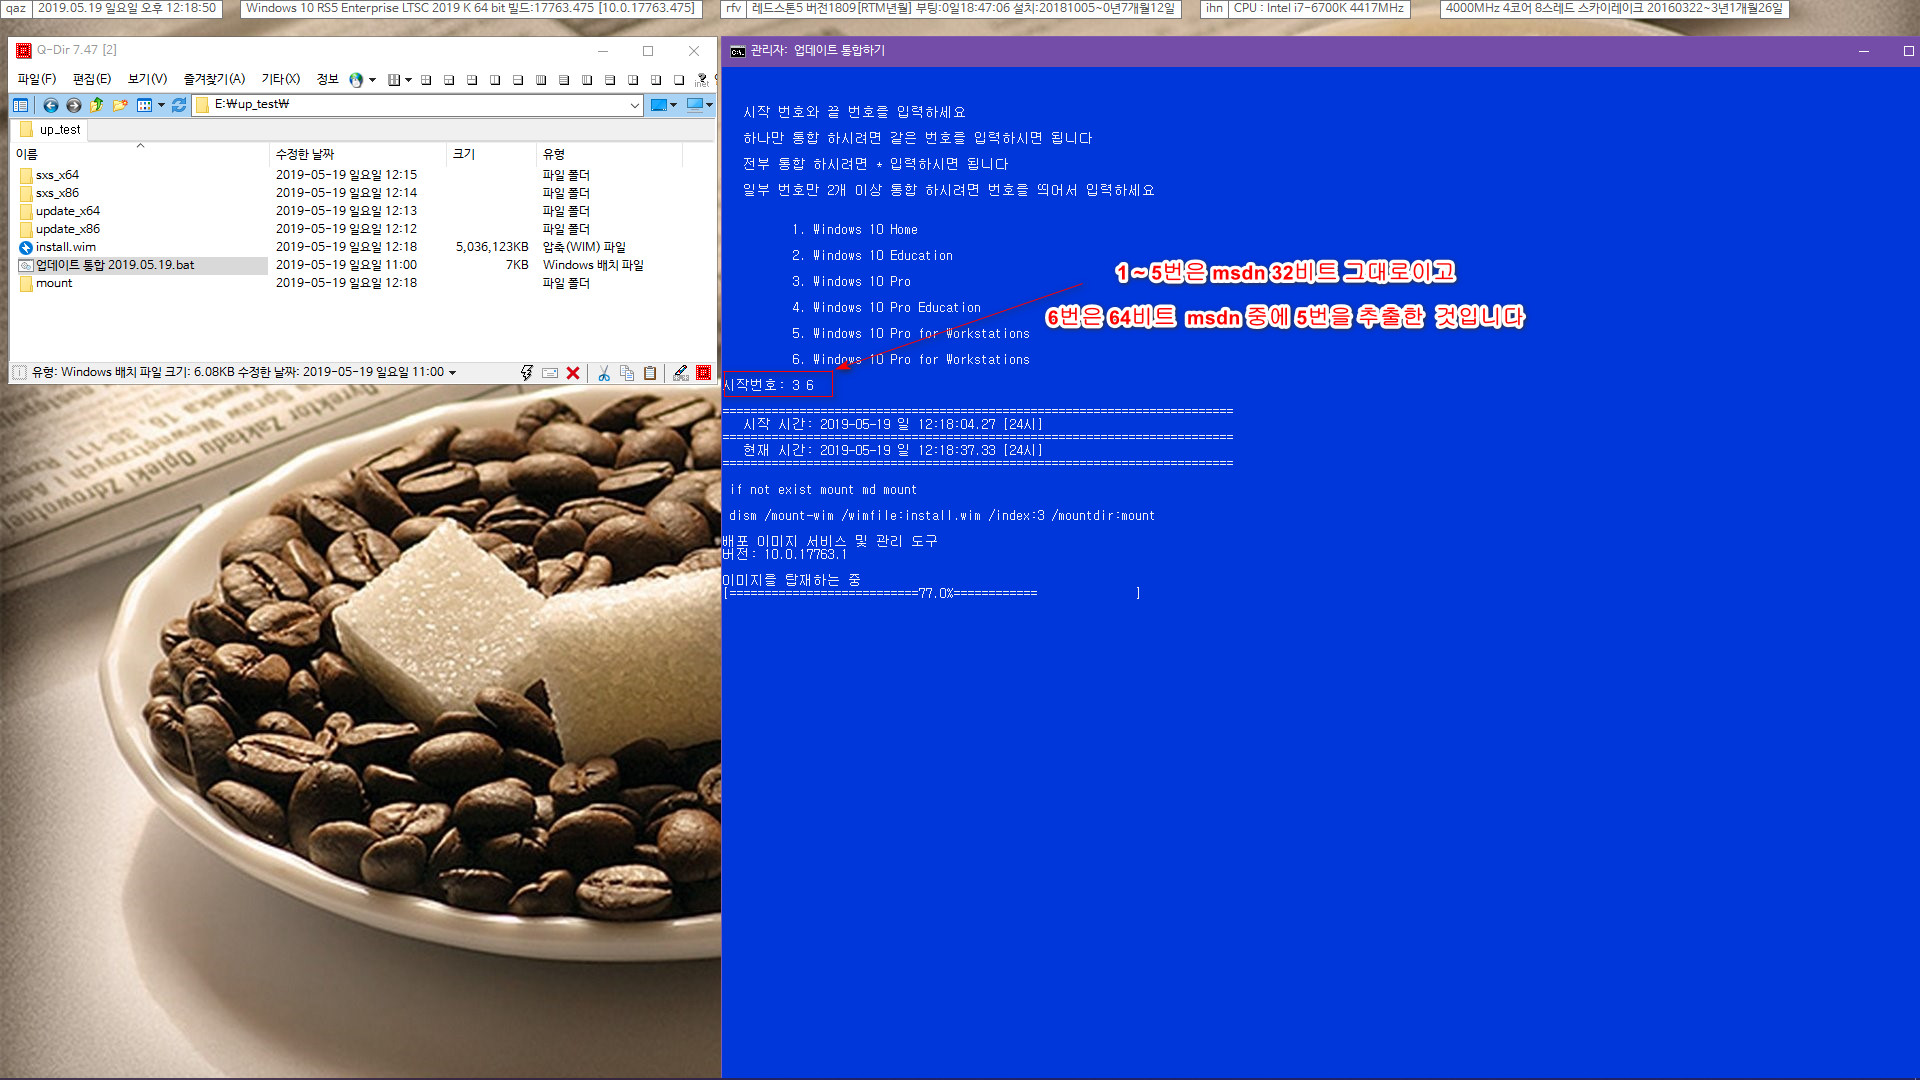Click the desktop computer icon
The image size is (1920, 1080).
click(695, 105)
